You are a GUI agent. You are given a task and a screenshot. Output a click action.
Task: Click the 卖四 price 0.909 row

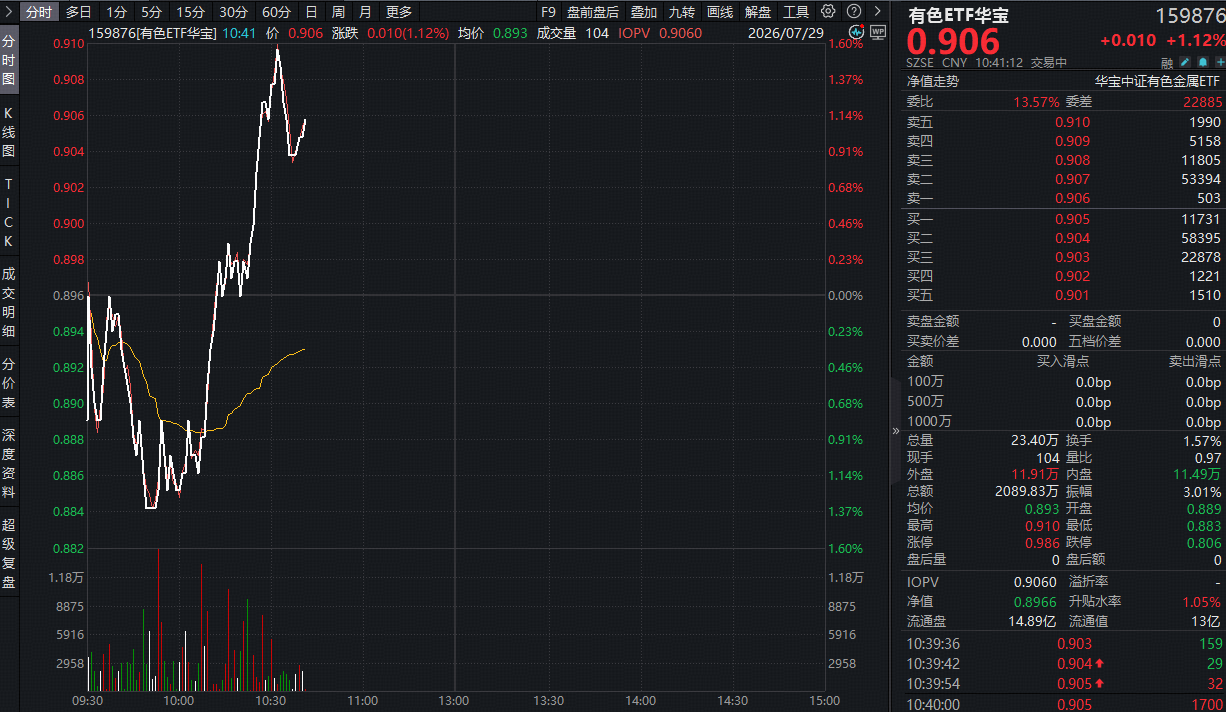pyautogui.click(x=1063, y=141)
